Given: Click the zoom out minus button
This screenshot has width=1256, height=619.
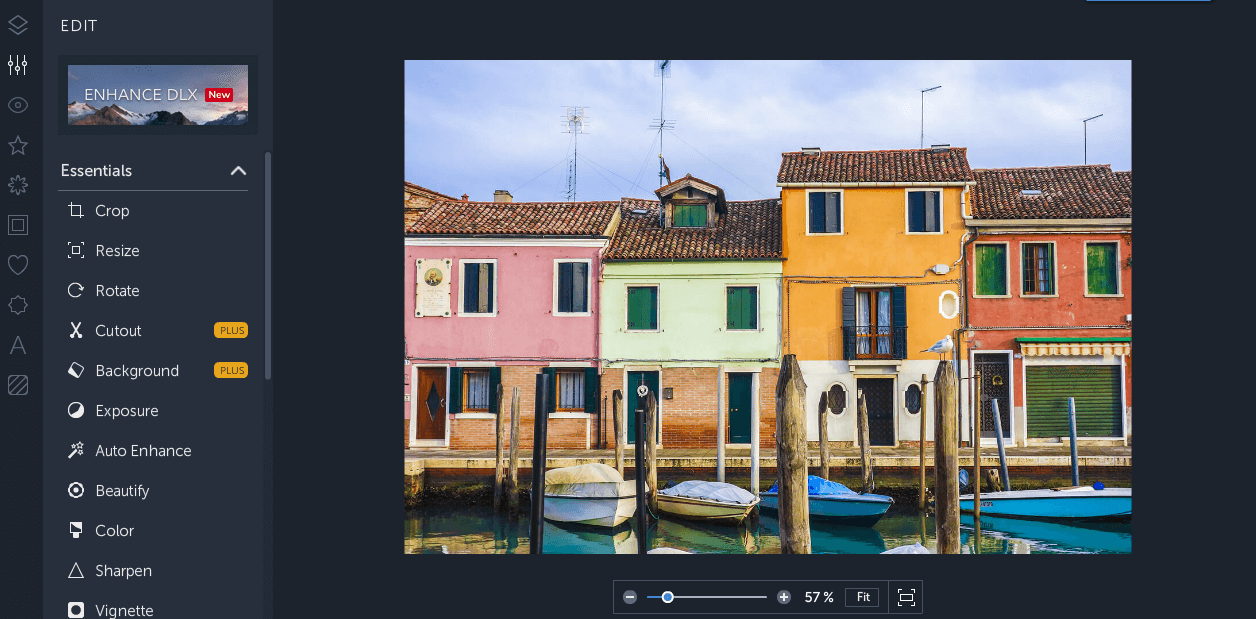Looking at the screenshot, I should tap(630, 597).
